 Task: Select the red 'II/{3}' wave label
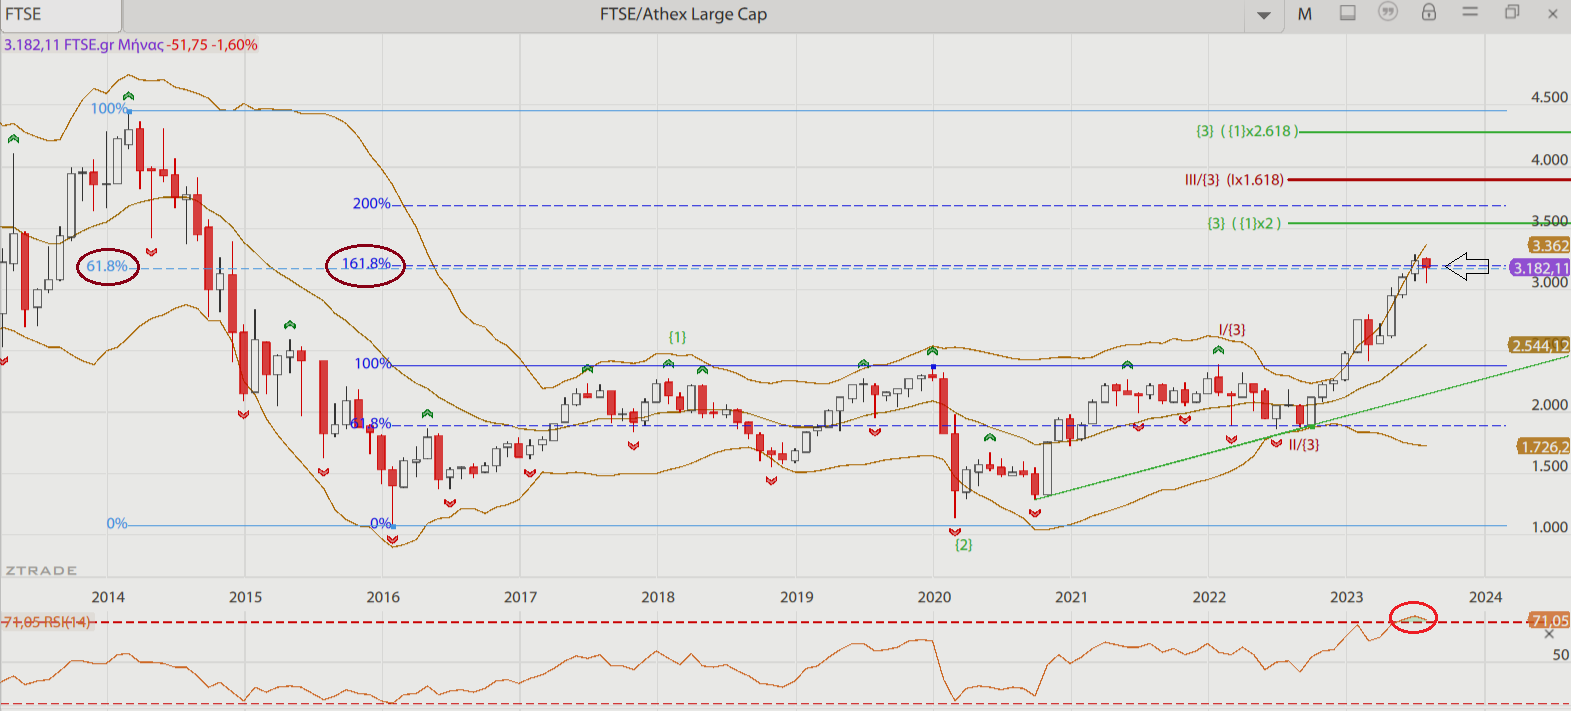(1304, 444)
